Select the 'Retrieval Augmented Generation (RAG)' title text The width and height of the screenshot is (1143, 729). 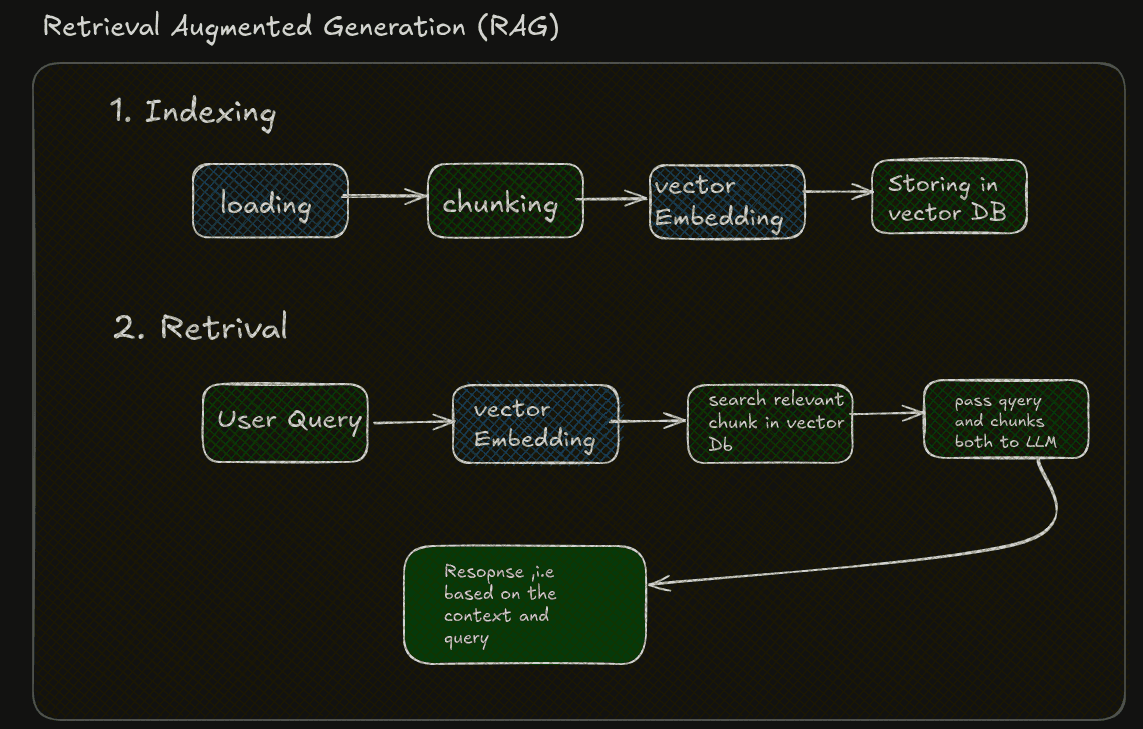pos(300,27)
